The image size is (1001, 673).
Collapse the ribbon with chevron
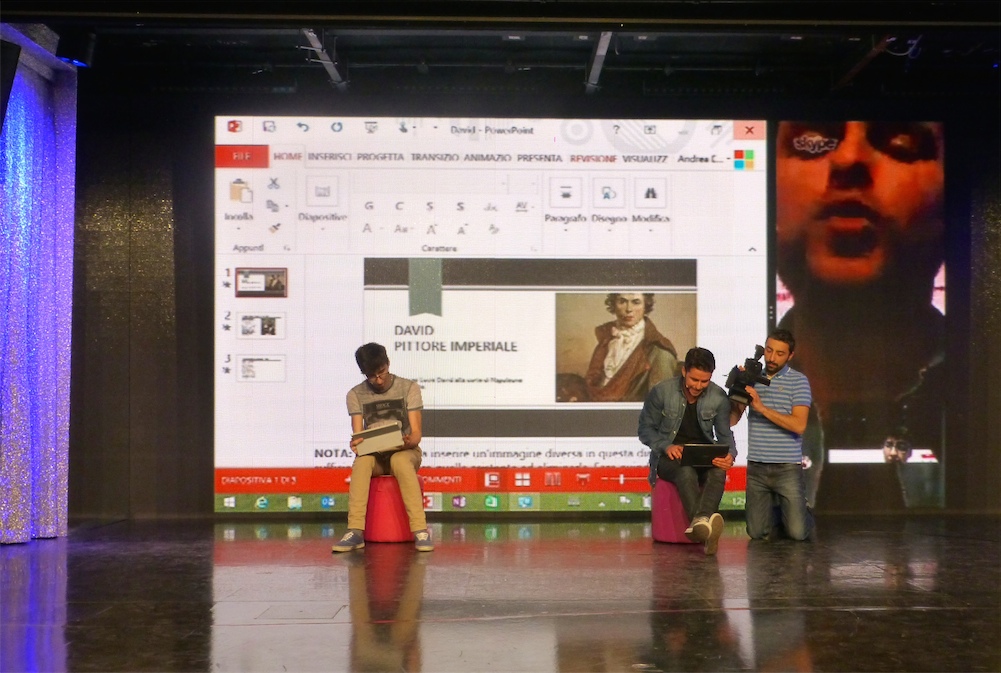pyautogui.click(x=752, y=250)
